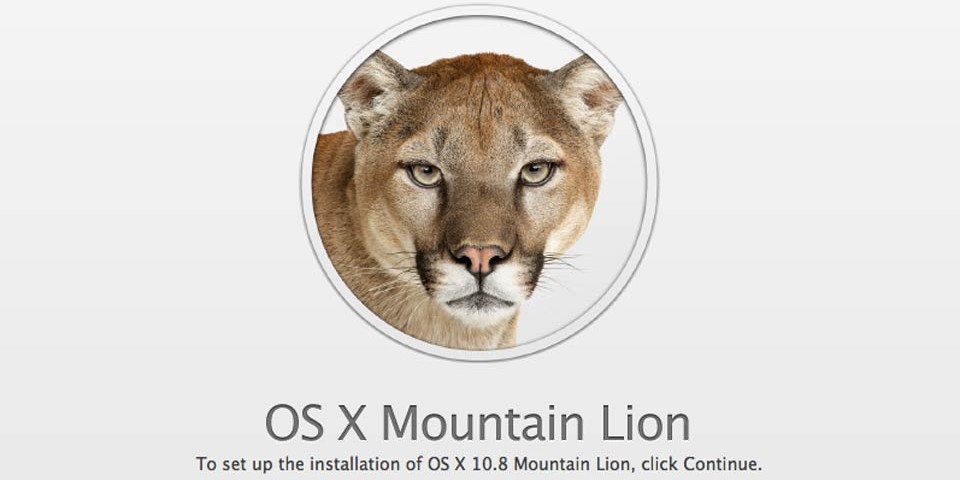Click the word "Lion" in the large title

646,421
